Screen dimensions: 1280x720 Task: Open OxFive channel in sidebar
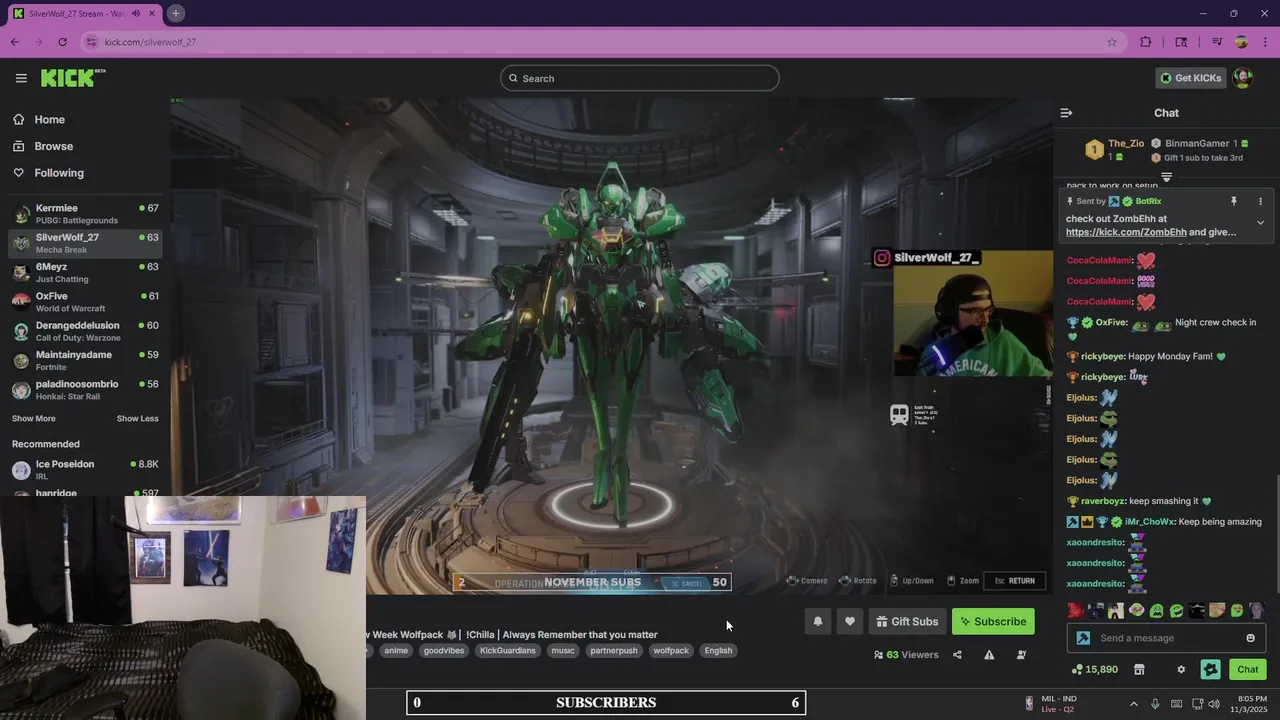pos(85,301)
